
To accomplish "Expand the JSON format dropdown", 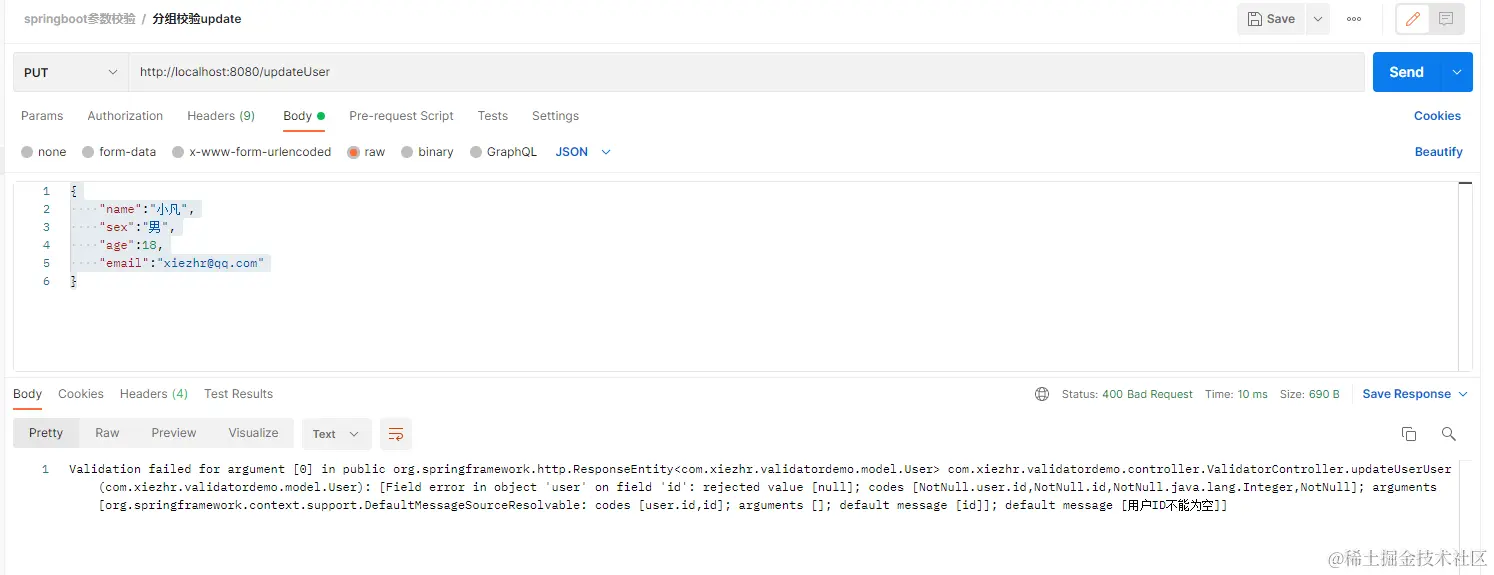I will click(x=583, y=152).
